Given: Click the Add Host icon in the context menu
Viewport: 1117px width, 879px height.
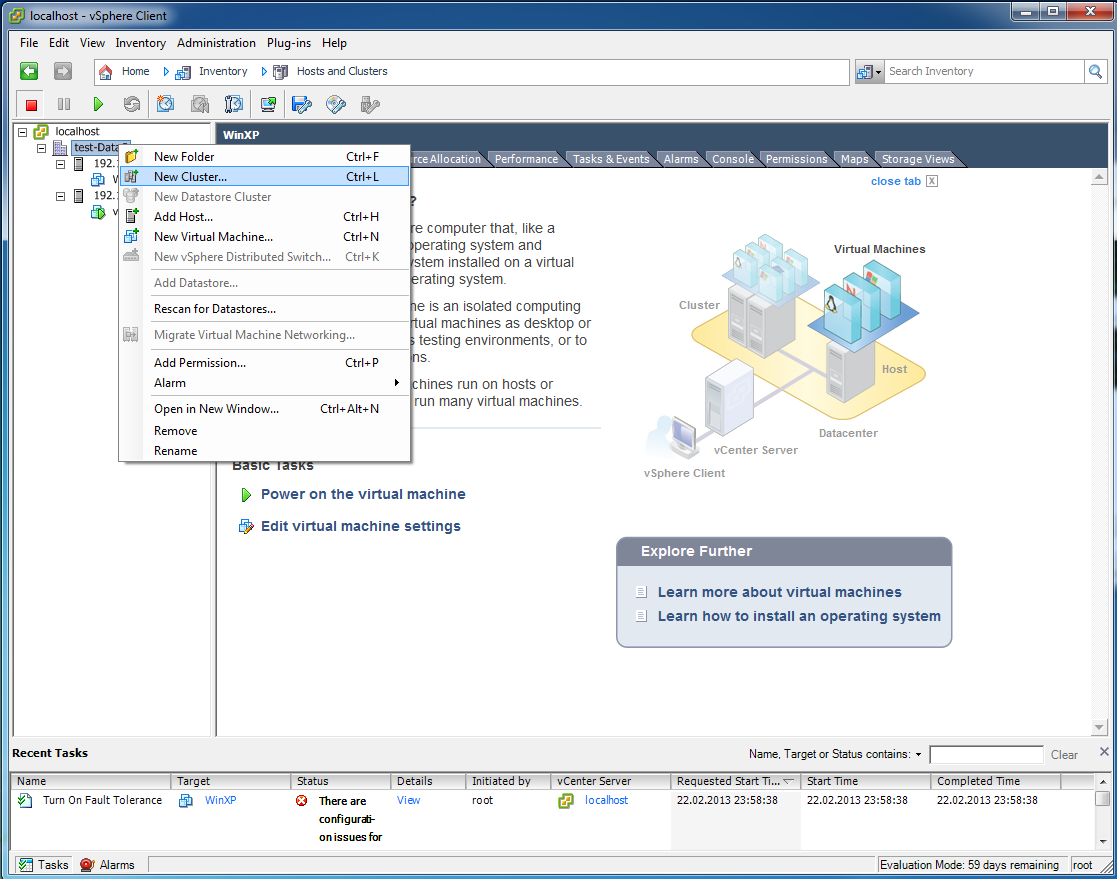Looking at the screenshot, I should pyautogui.click(x=131, y=217).
